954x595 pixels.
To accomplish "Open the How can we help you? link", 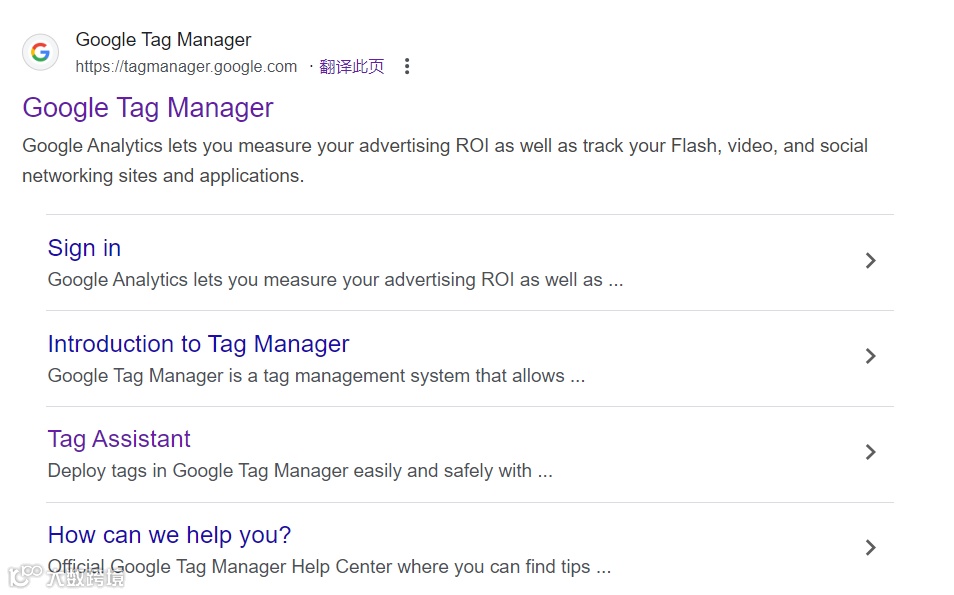I will point(169,535).
